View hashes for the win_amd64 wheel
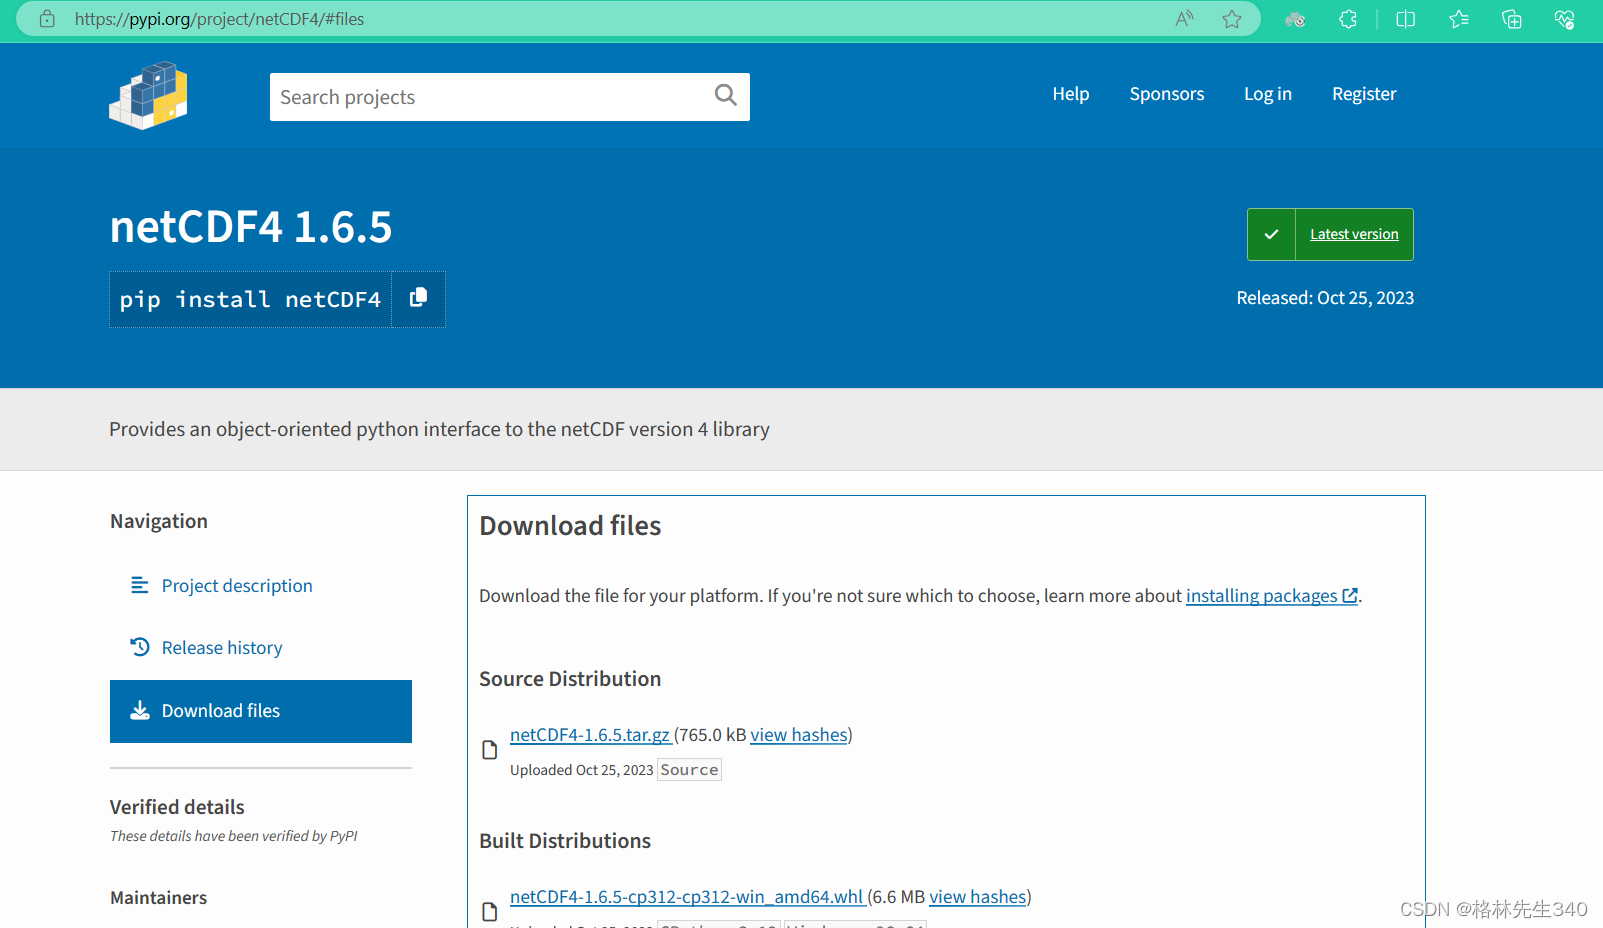This screenshot has height=928, width=1603. coord(978,896)
